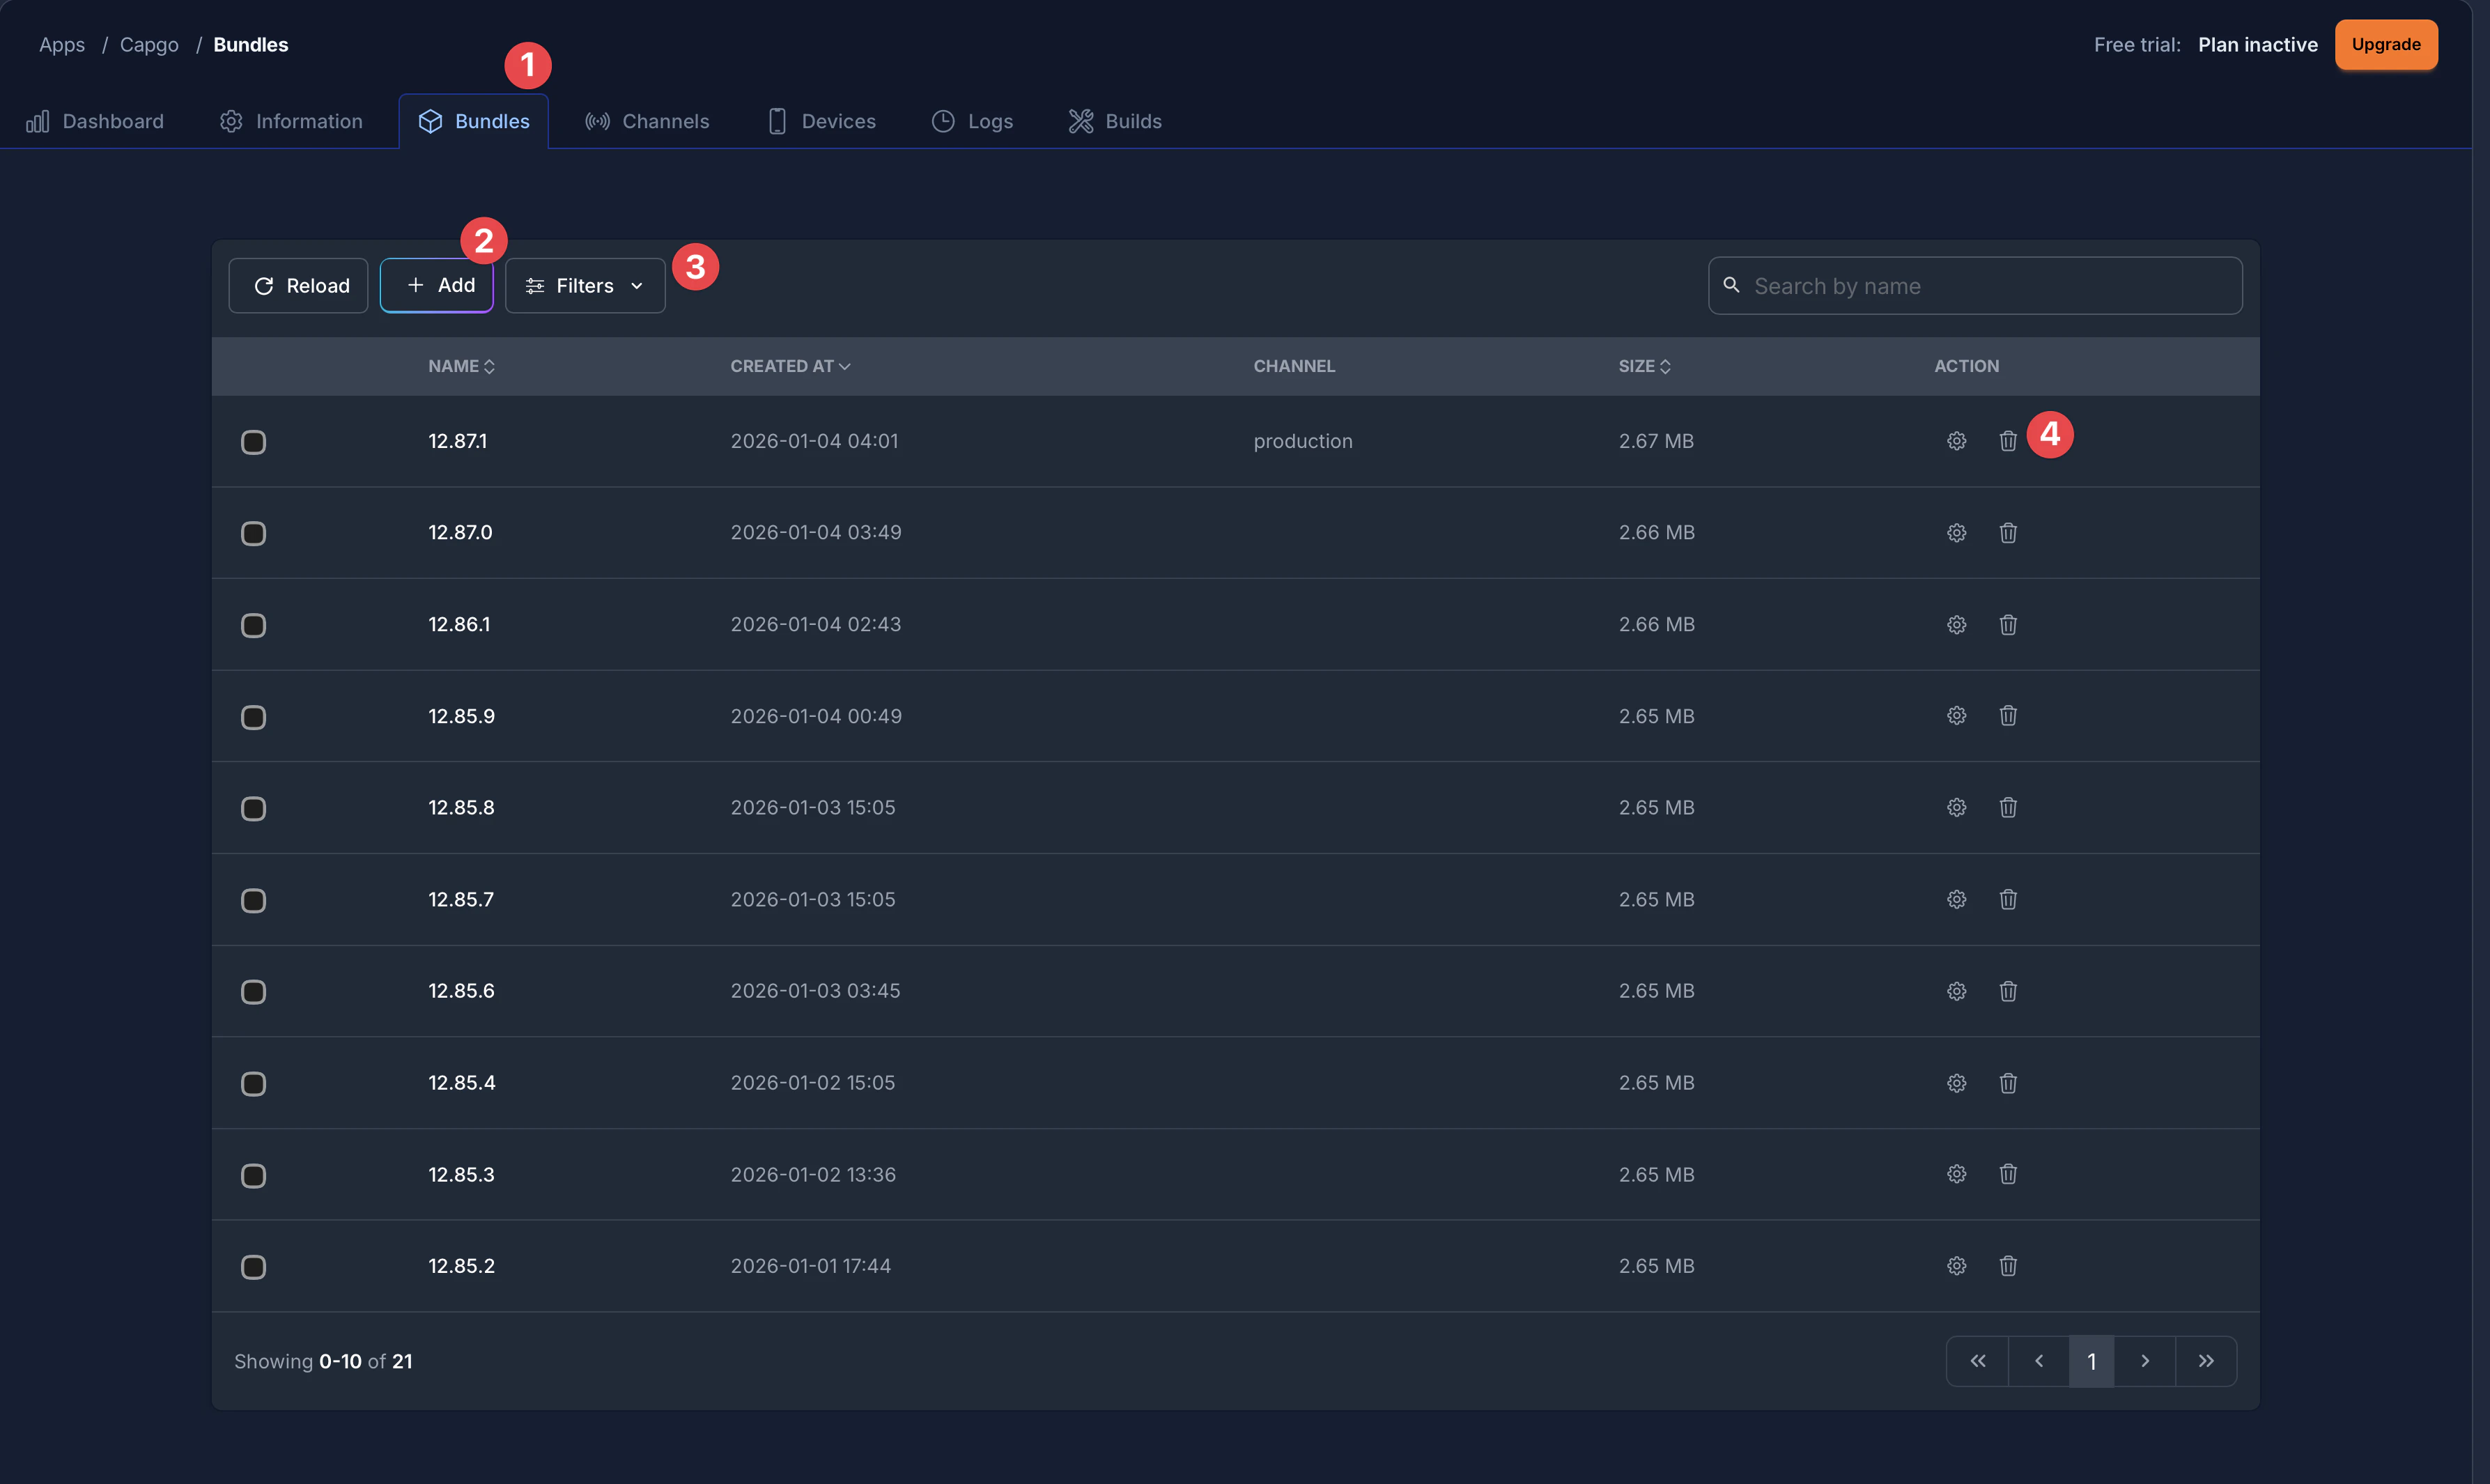Open the Builds tab
The width and height of the screenshot is (2490, 1484).
(x=1115, y=121)
